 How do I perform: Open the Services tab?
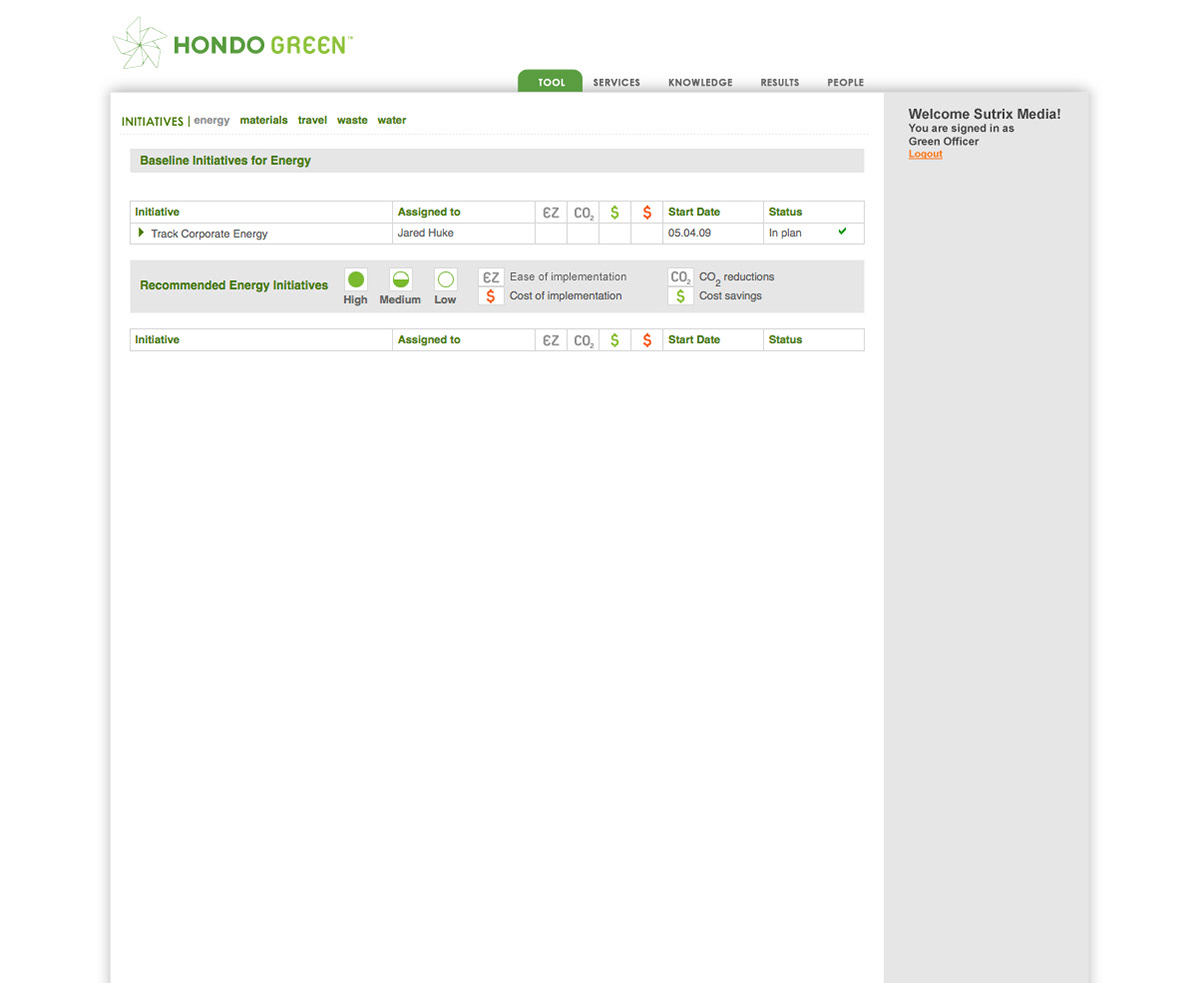pos(616,83)
